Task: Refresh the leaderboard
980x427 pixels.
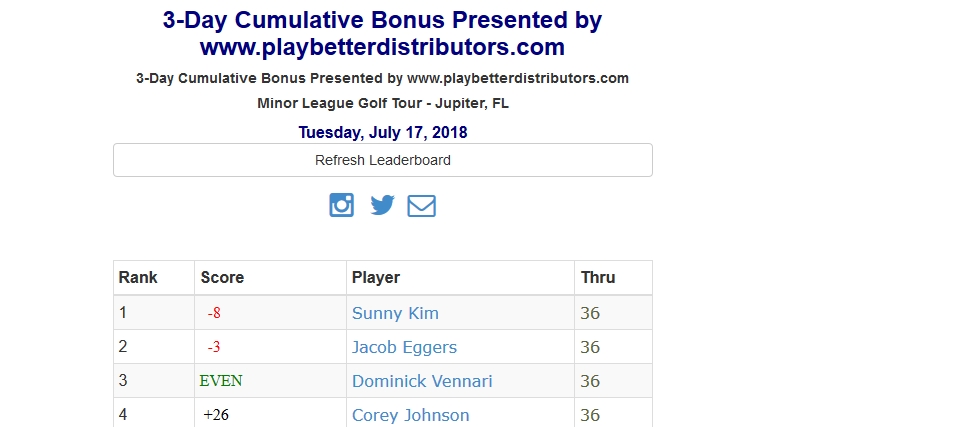Action: pos(382,160)
